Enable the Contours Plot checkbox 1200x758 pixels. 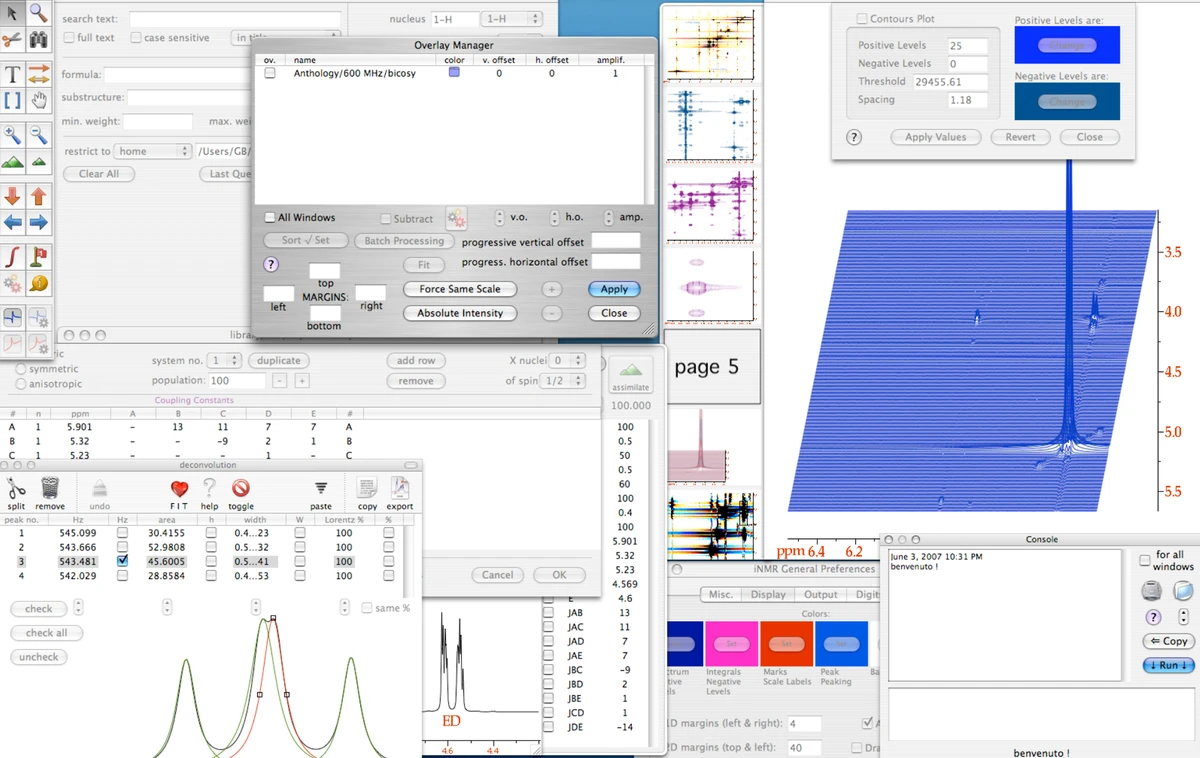coord(862,19)
